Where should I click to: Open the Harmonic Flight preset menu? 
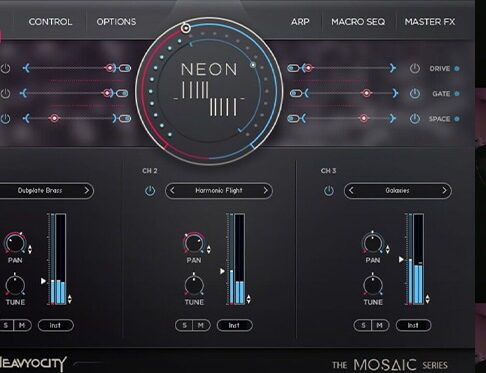tap(219, 191)
